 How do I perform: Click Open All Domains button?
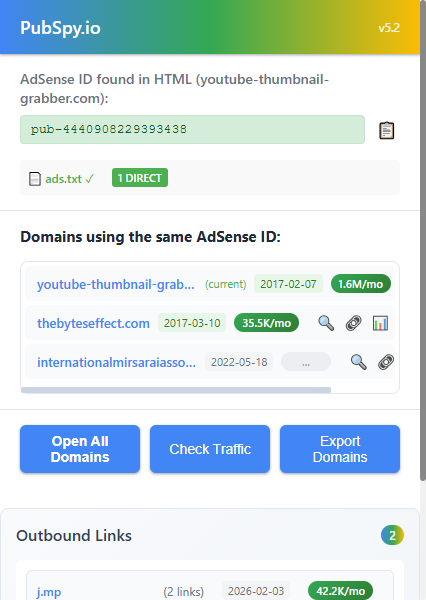tap(80, 449)
